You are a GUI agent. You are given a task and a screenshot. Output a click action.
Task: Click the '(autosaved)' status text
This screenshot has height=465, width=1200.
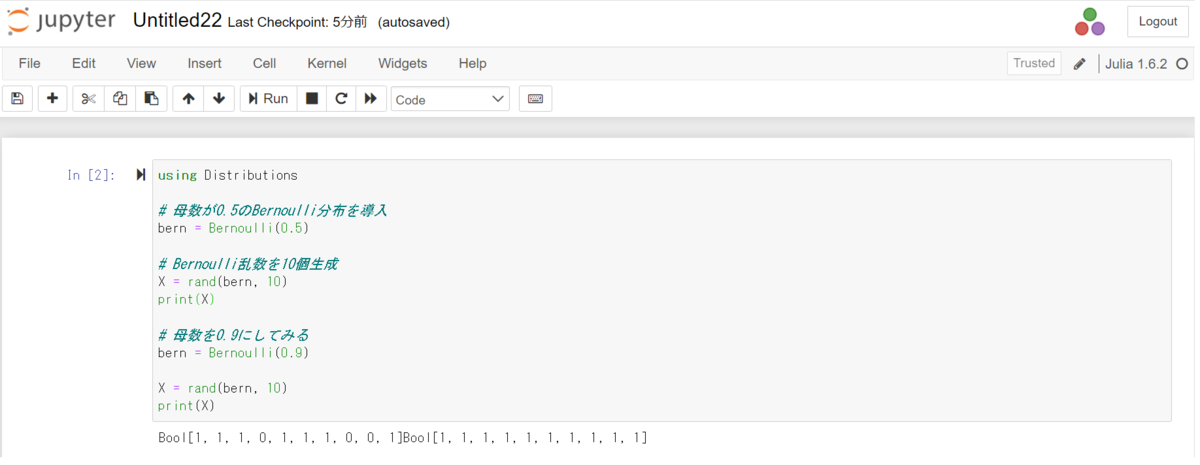[414, 22]
